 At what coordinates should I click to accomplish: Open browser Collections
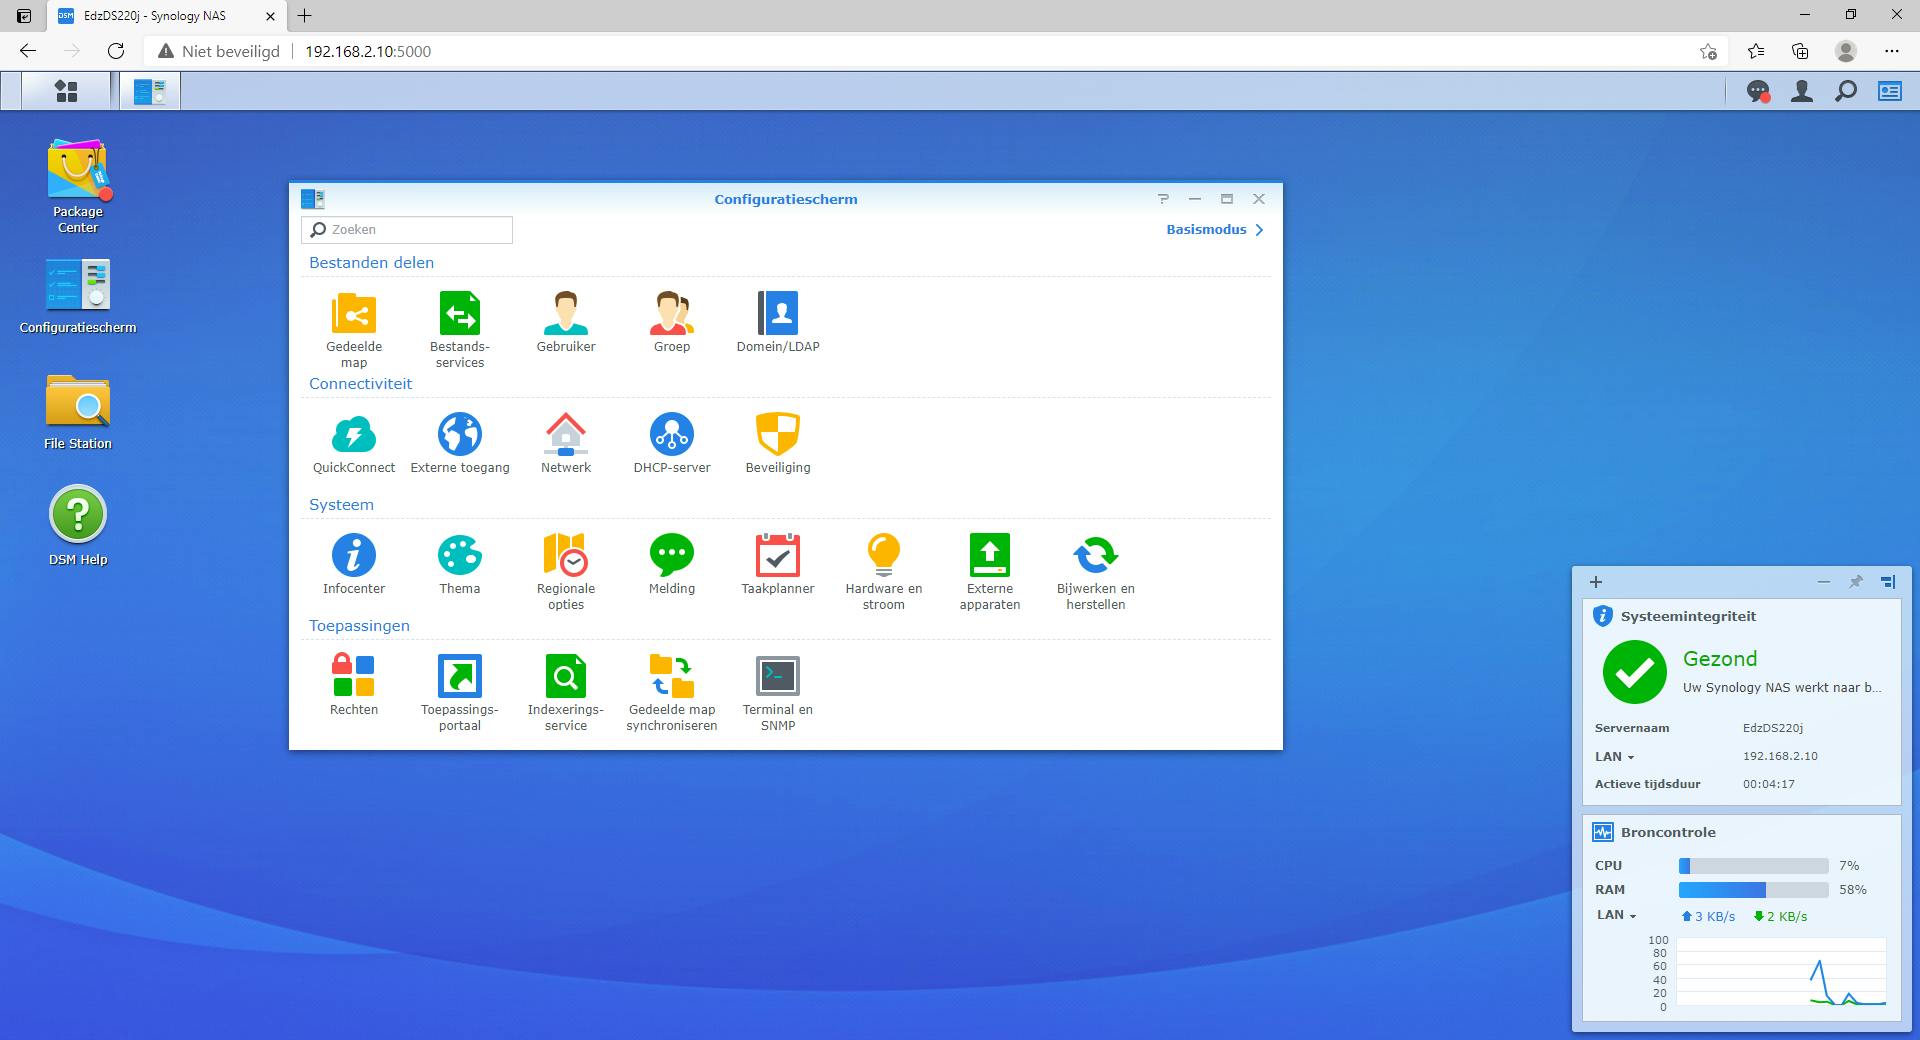tap(1800, 51)
